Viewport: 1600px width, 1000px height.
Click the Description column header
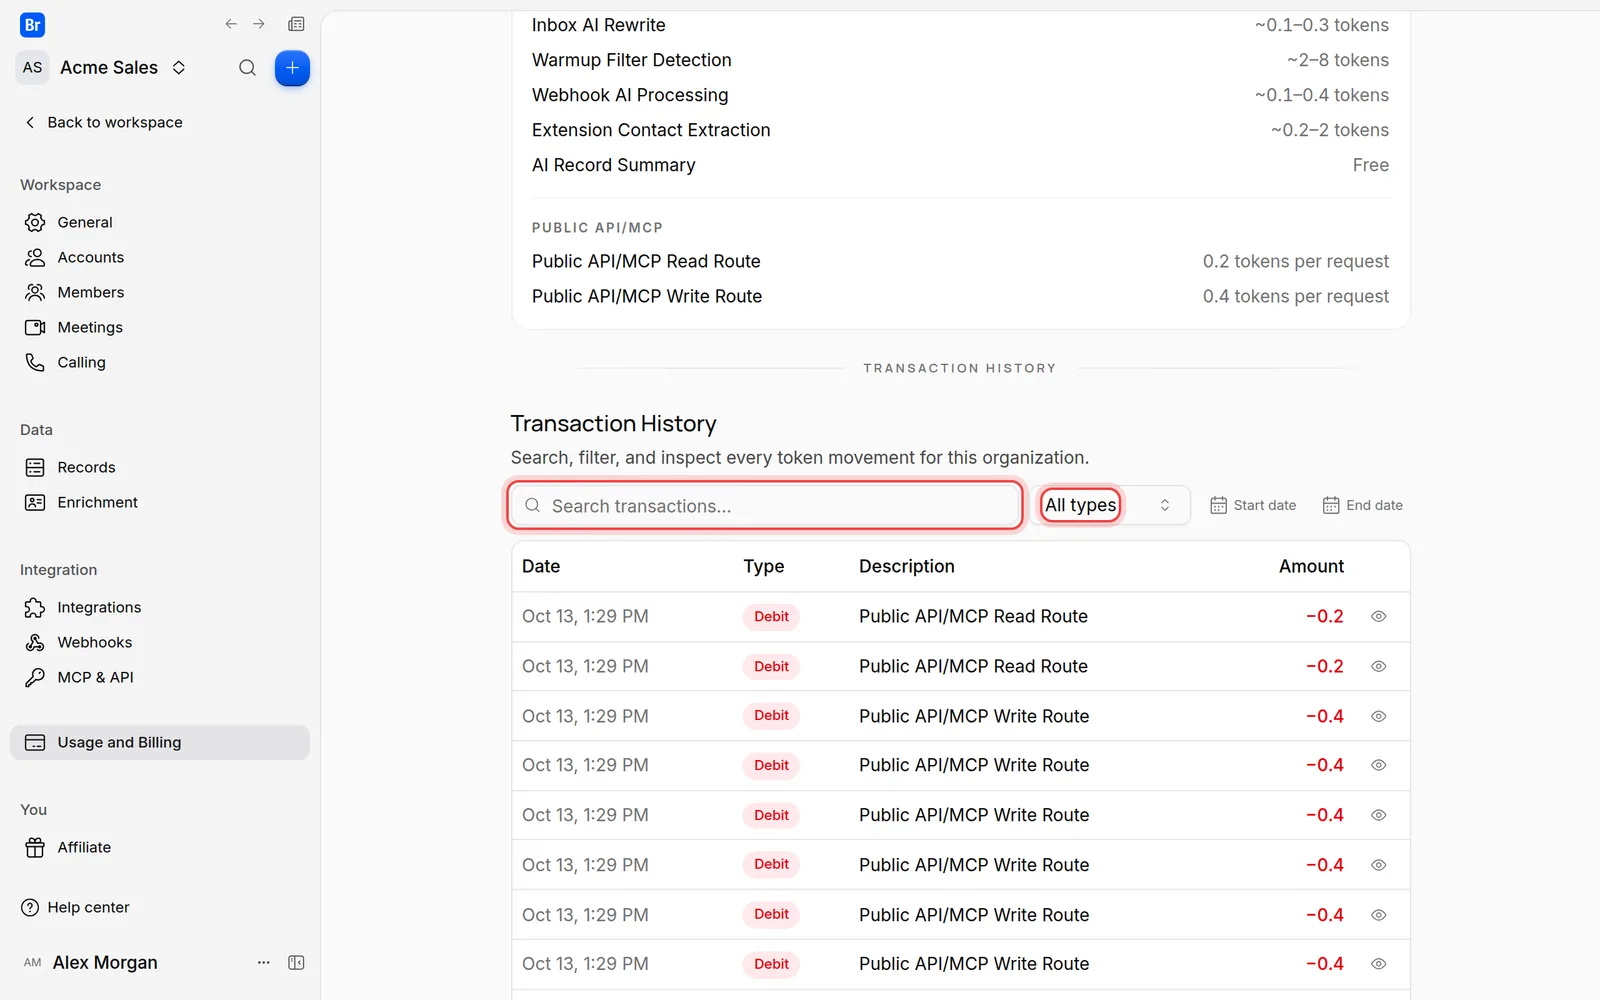907,566
